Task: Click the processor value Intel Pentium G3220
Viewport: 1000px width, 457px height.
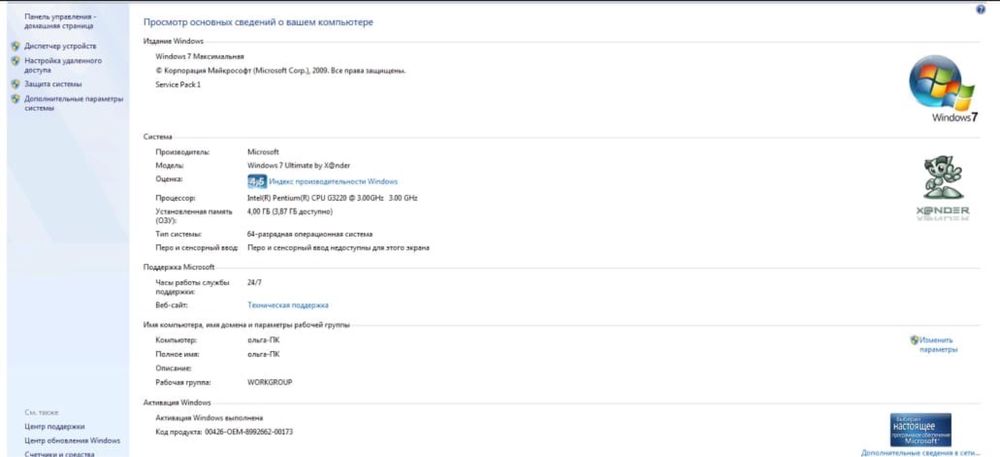Action: click(x=332, y=198)
